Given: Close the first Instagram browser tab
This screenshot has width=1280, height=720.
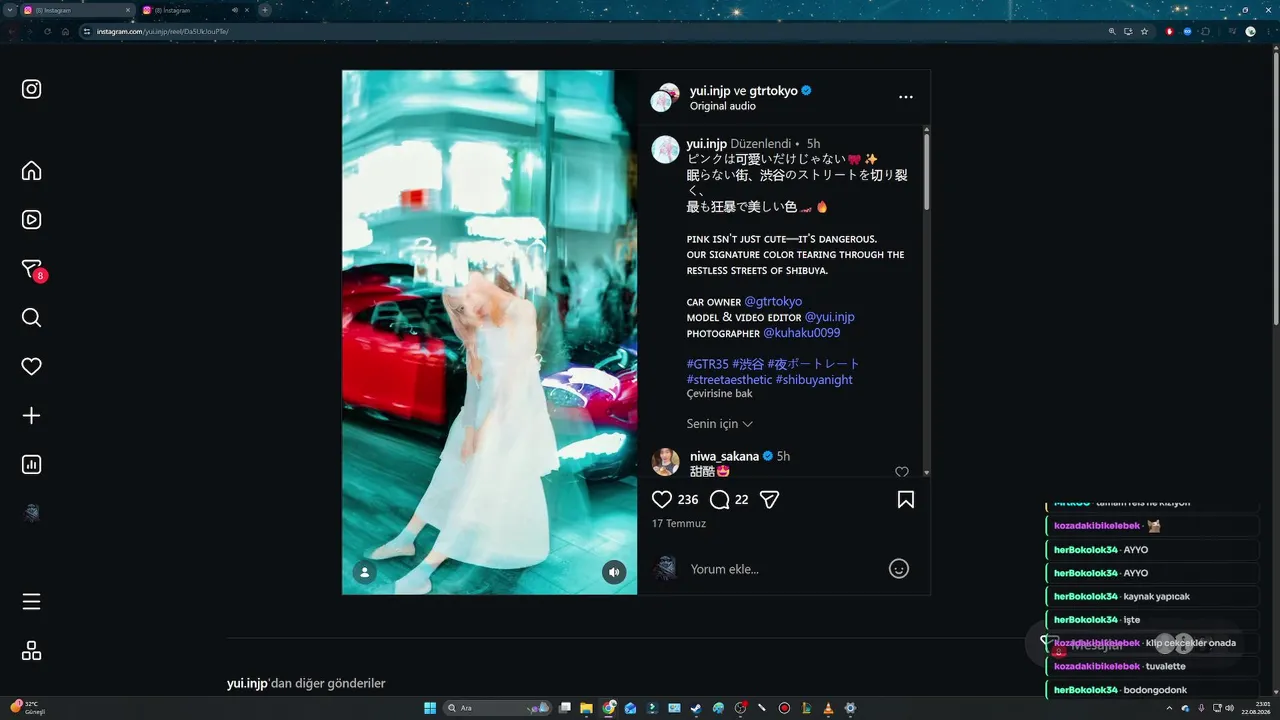Looking at the screenshot, I should (128, 10).
